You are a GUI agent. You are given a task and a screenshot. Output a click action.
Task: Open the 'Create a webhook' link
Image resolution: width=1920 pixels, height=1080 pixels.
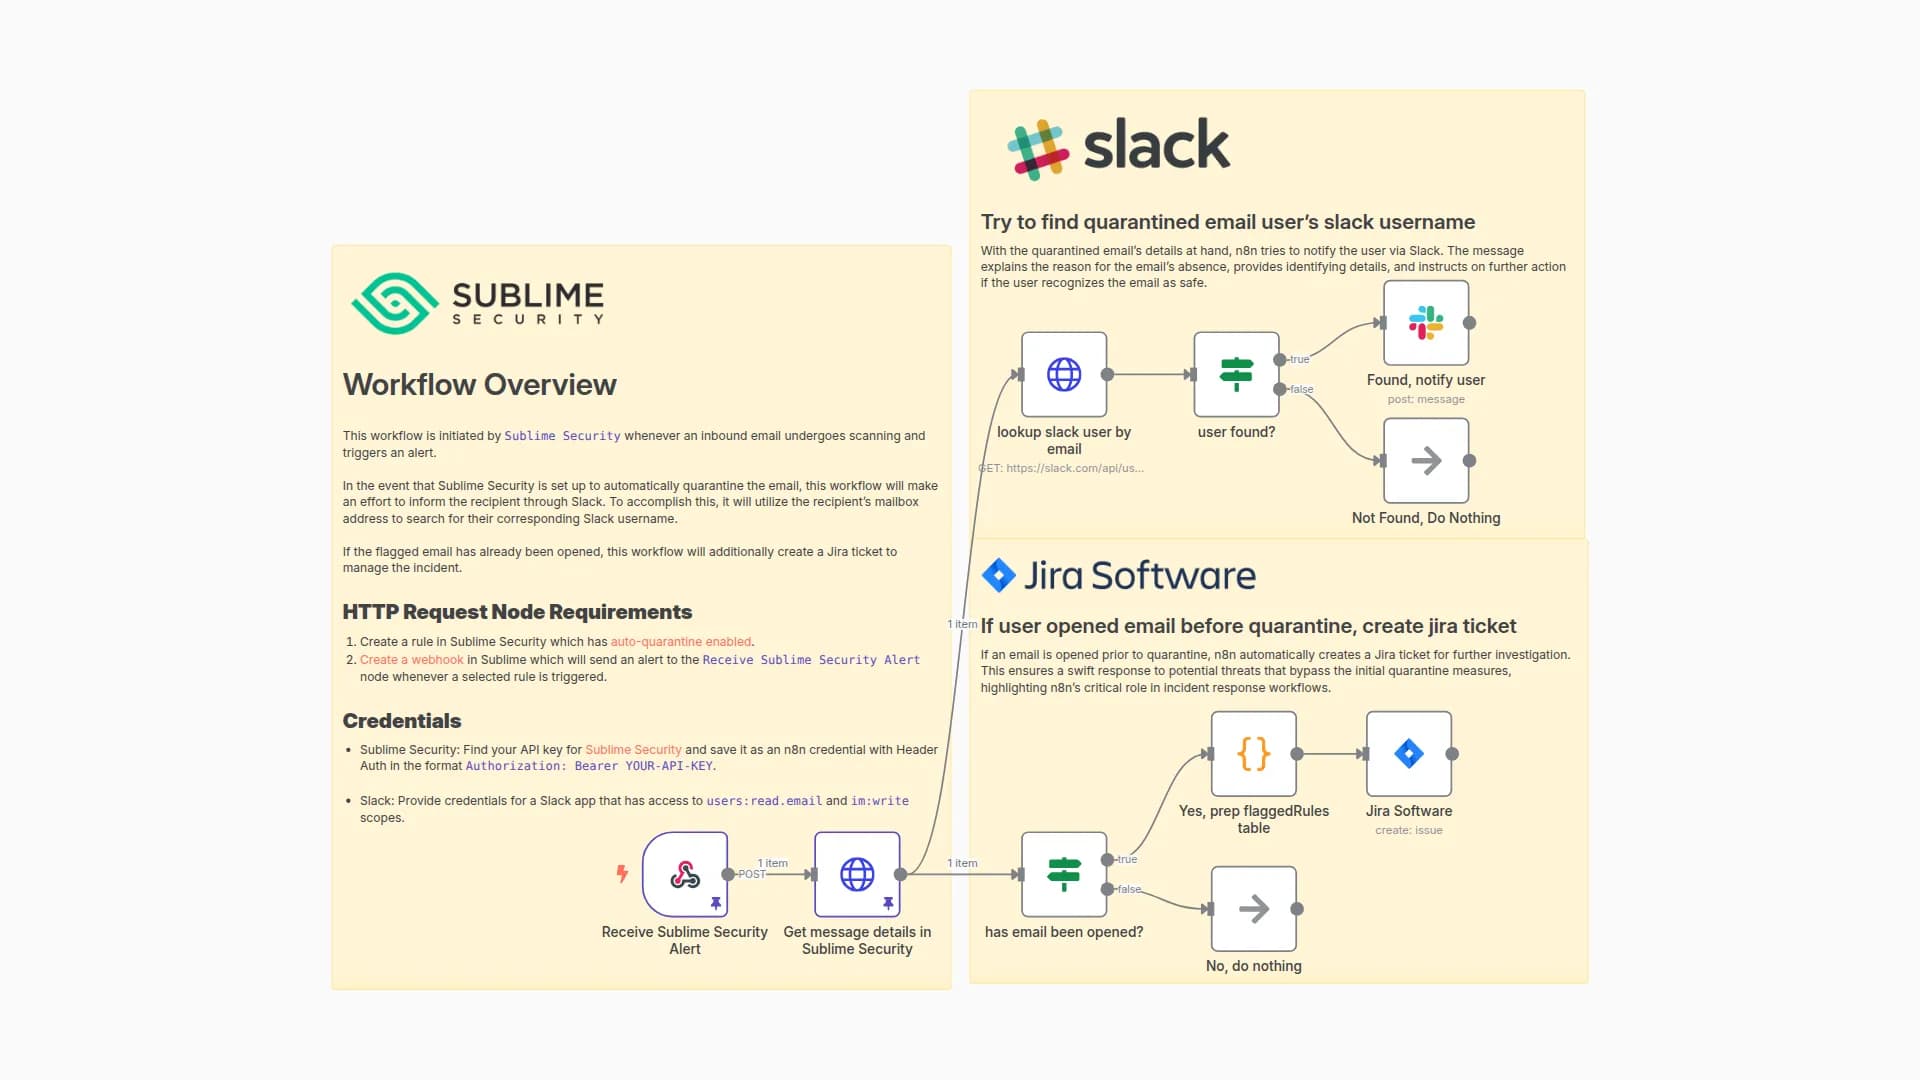[412, 660]
